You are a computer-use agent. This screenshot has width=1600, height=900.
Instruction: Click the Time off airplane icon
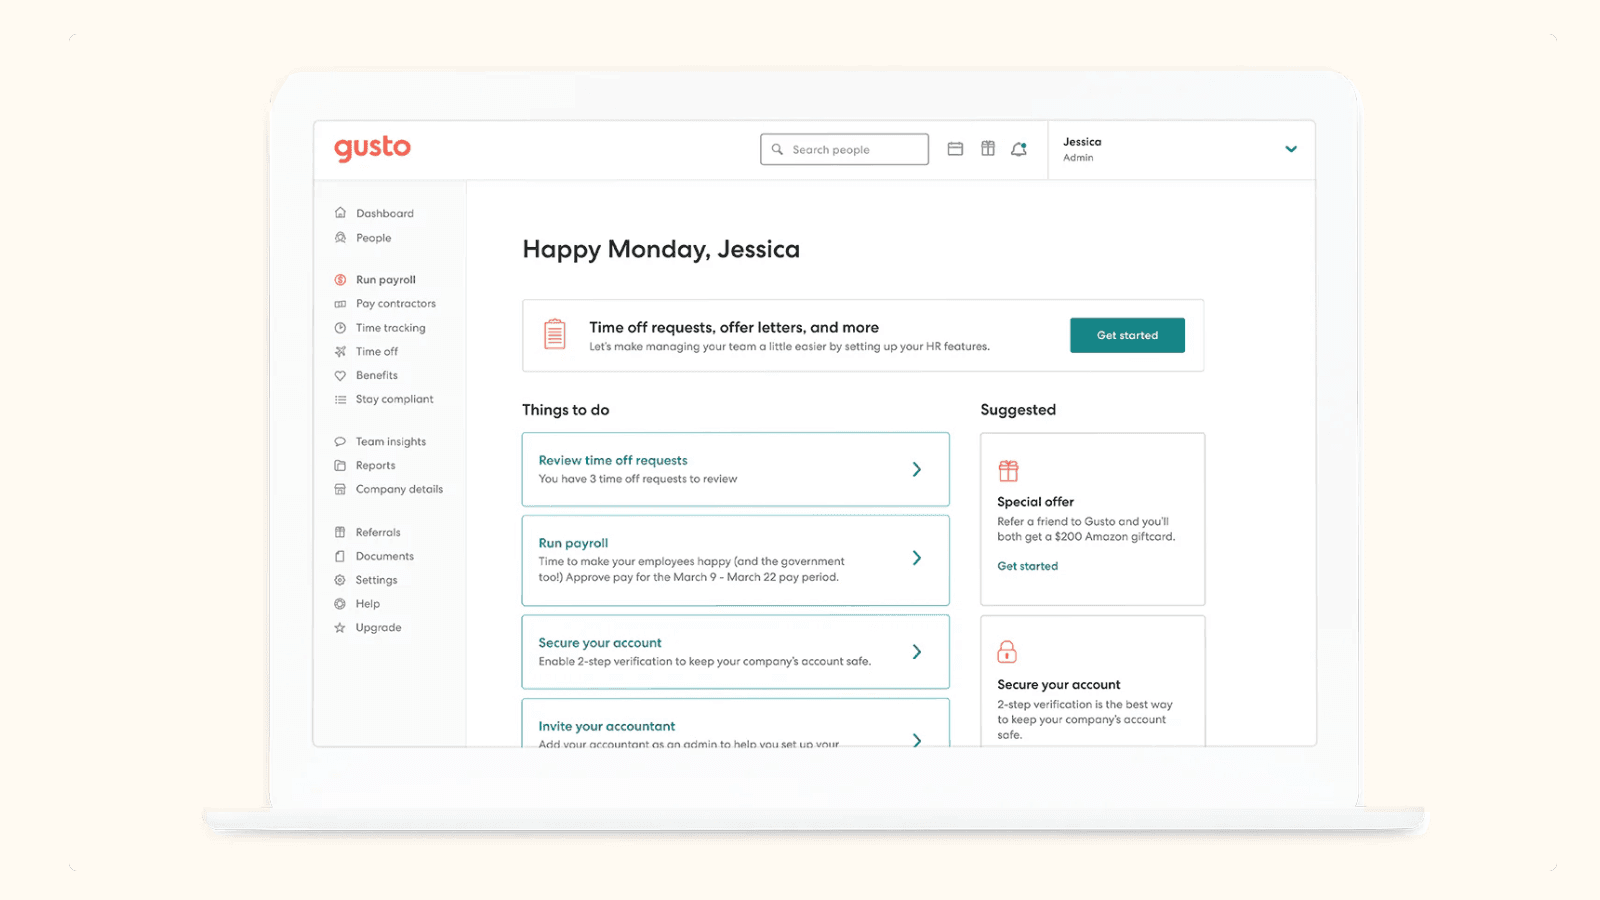coord(340,351)
